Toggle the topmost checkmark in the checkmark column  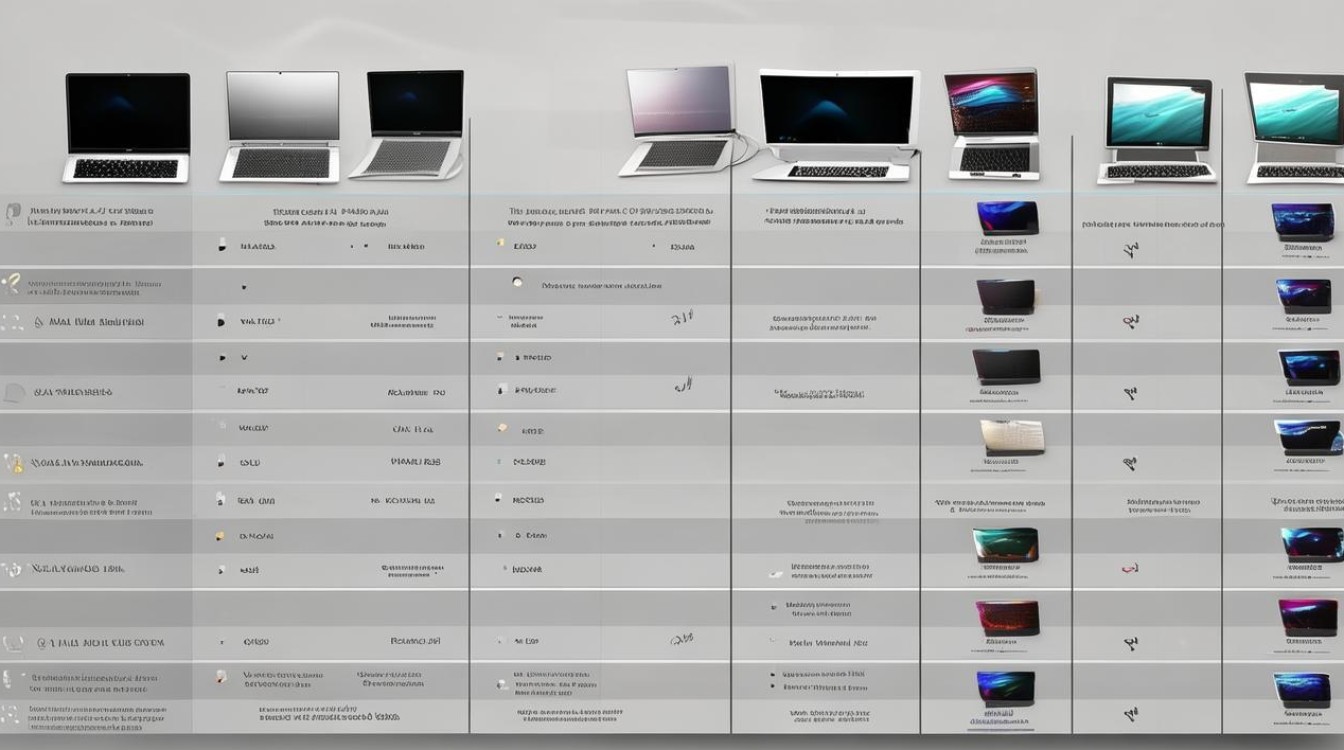pyautogui.click(x=1131, y=249)
